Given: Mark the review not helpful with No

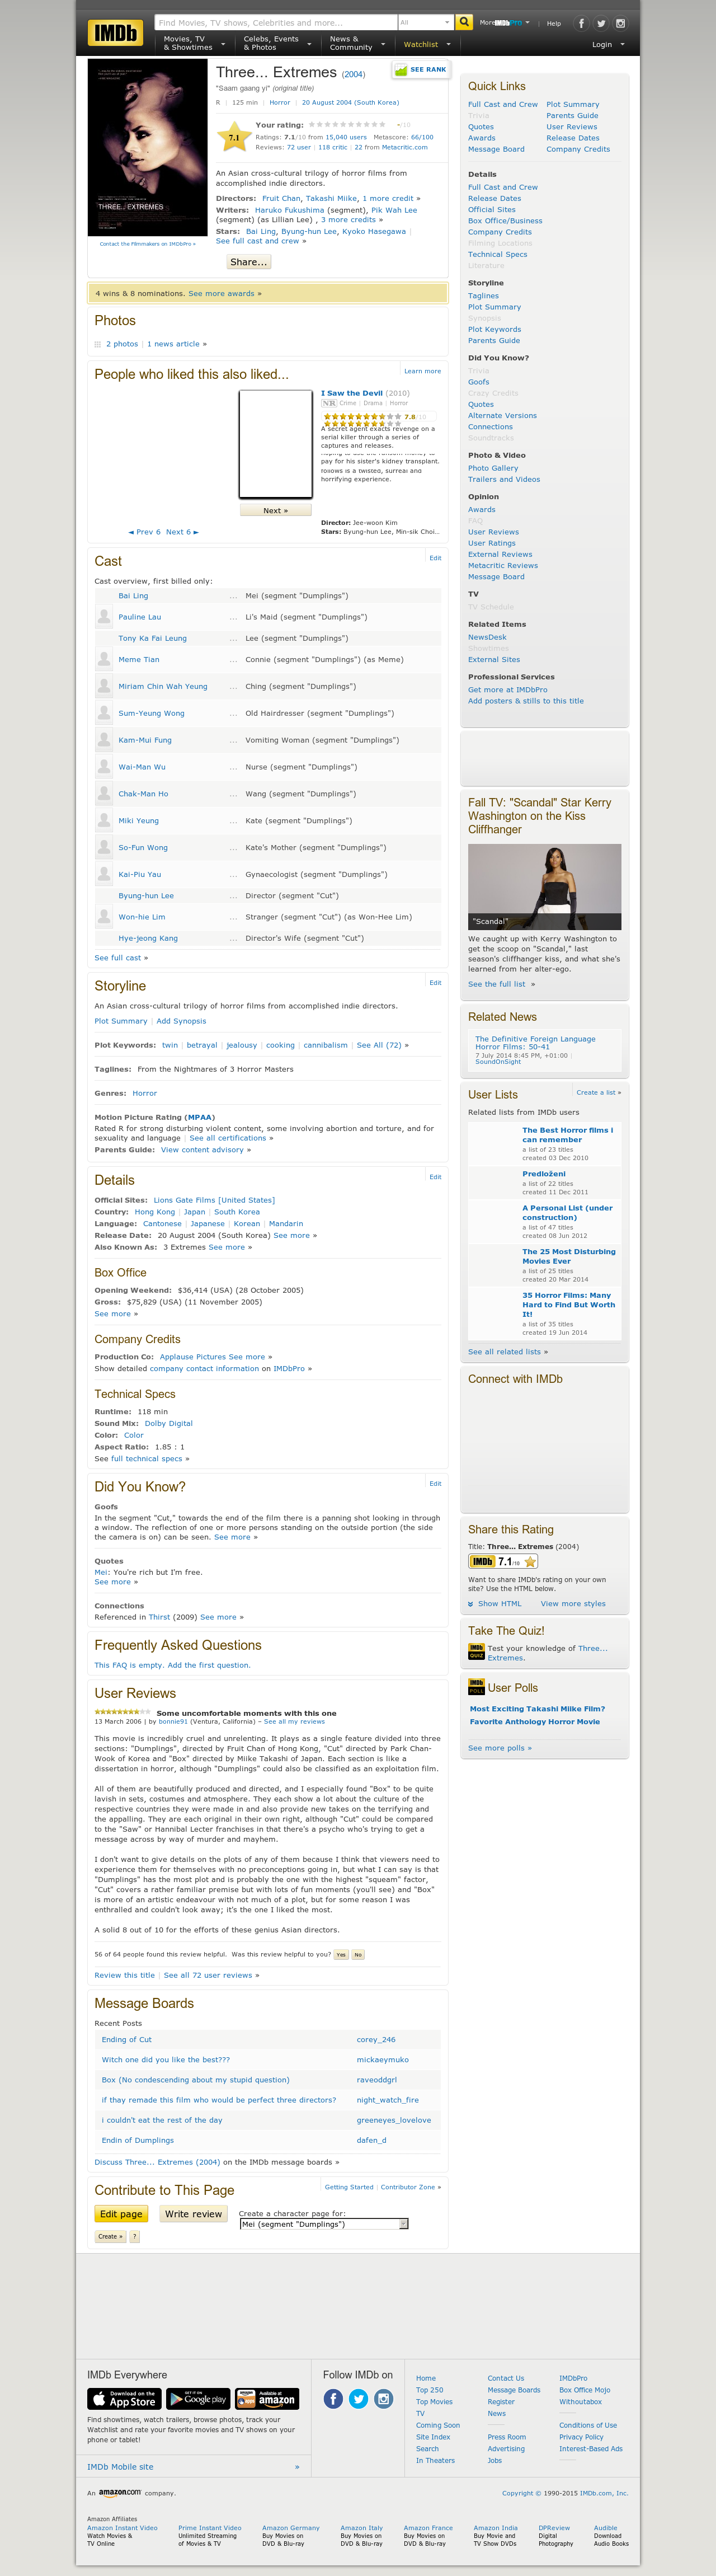Looking at the screenshot, I should point(358,1954).
